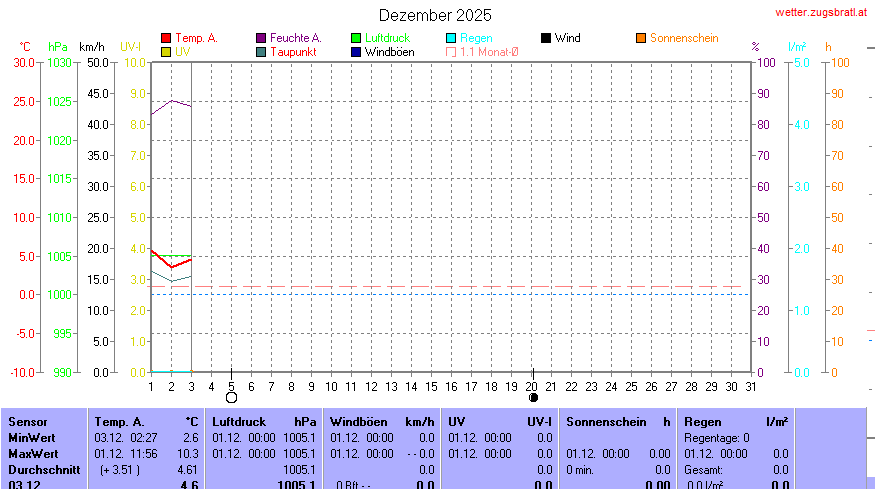Viewport: 875px width, 489px height.
Task: Click the red Temp. A. legend square
Action: 166,38
